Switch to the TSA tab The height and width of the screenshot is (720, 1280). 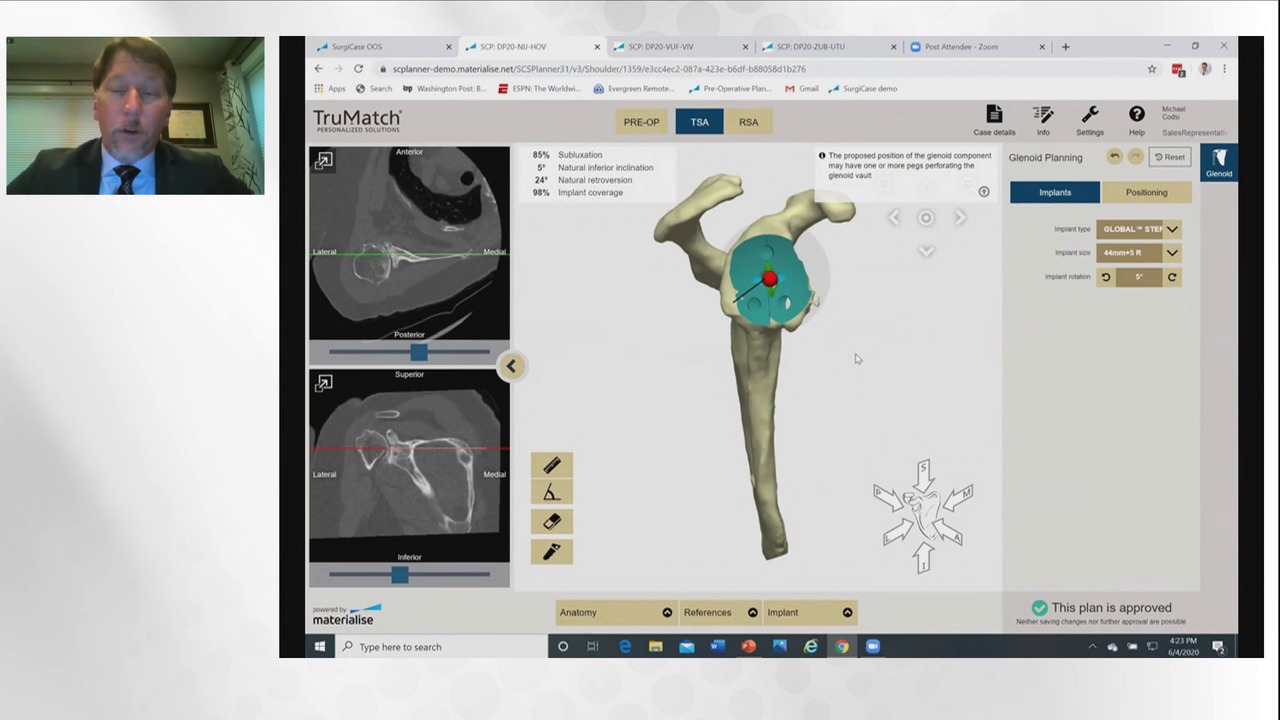[x=699, y=122]
